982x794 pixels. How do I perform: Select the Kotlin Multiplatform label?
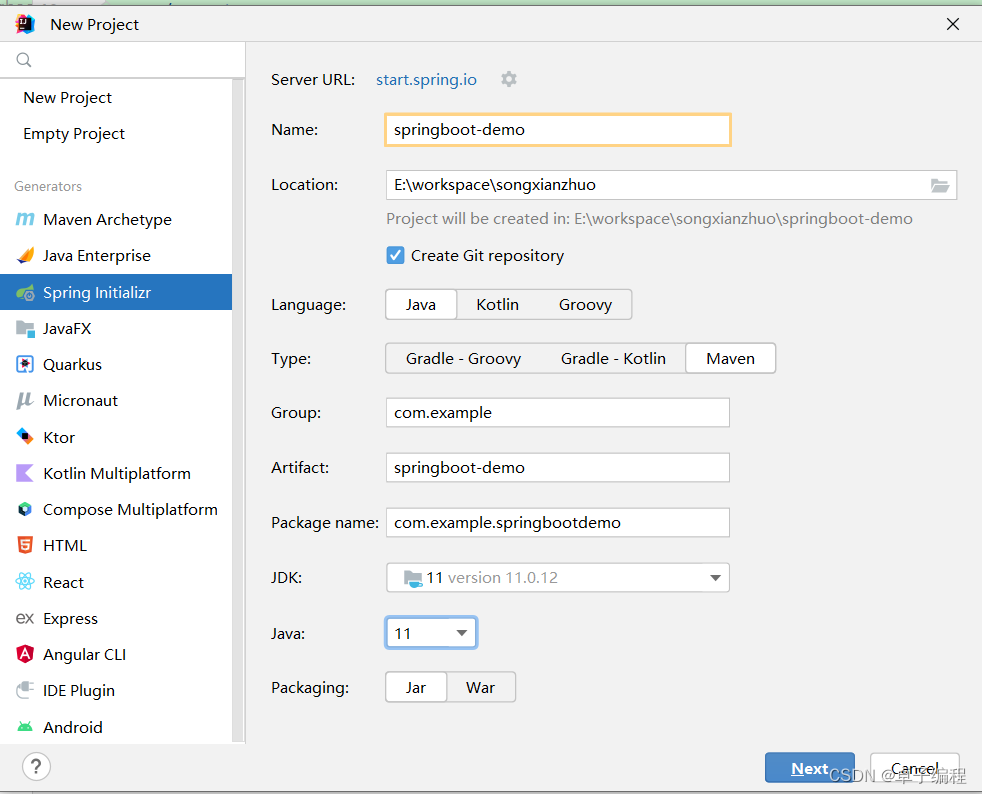pyautogui.click(x=117, y=473)
